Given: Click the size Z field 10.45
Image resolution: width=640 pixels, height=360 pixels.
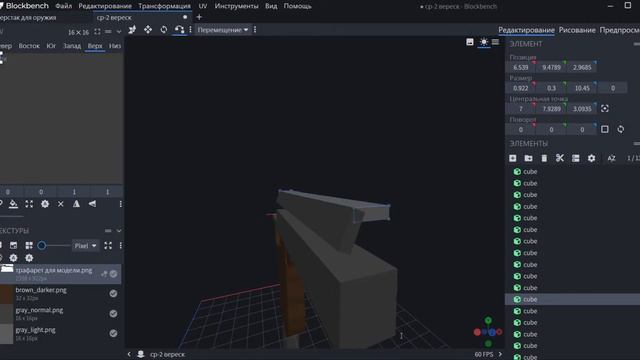Looking at the screenshot, I should click(582, 88).
